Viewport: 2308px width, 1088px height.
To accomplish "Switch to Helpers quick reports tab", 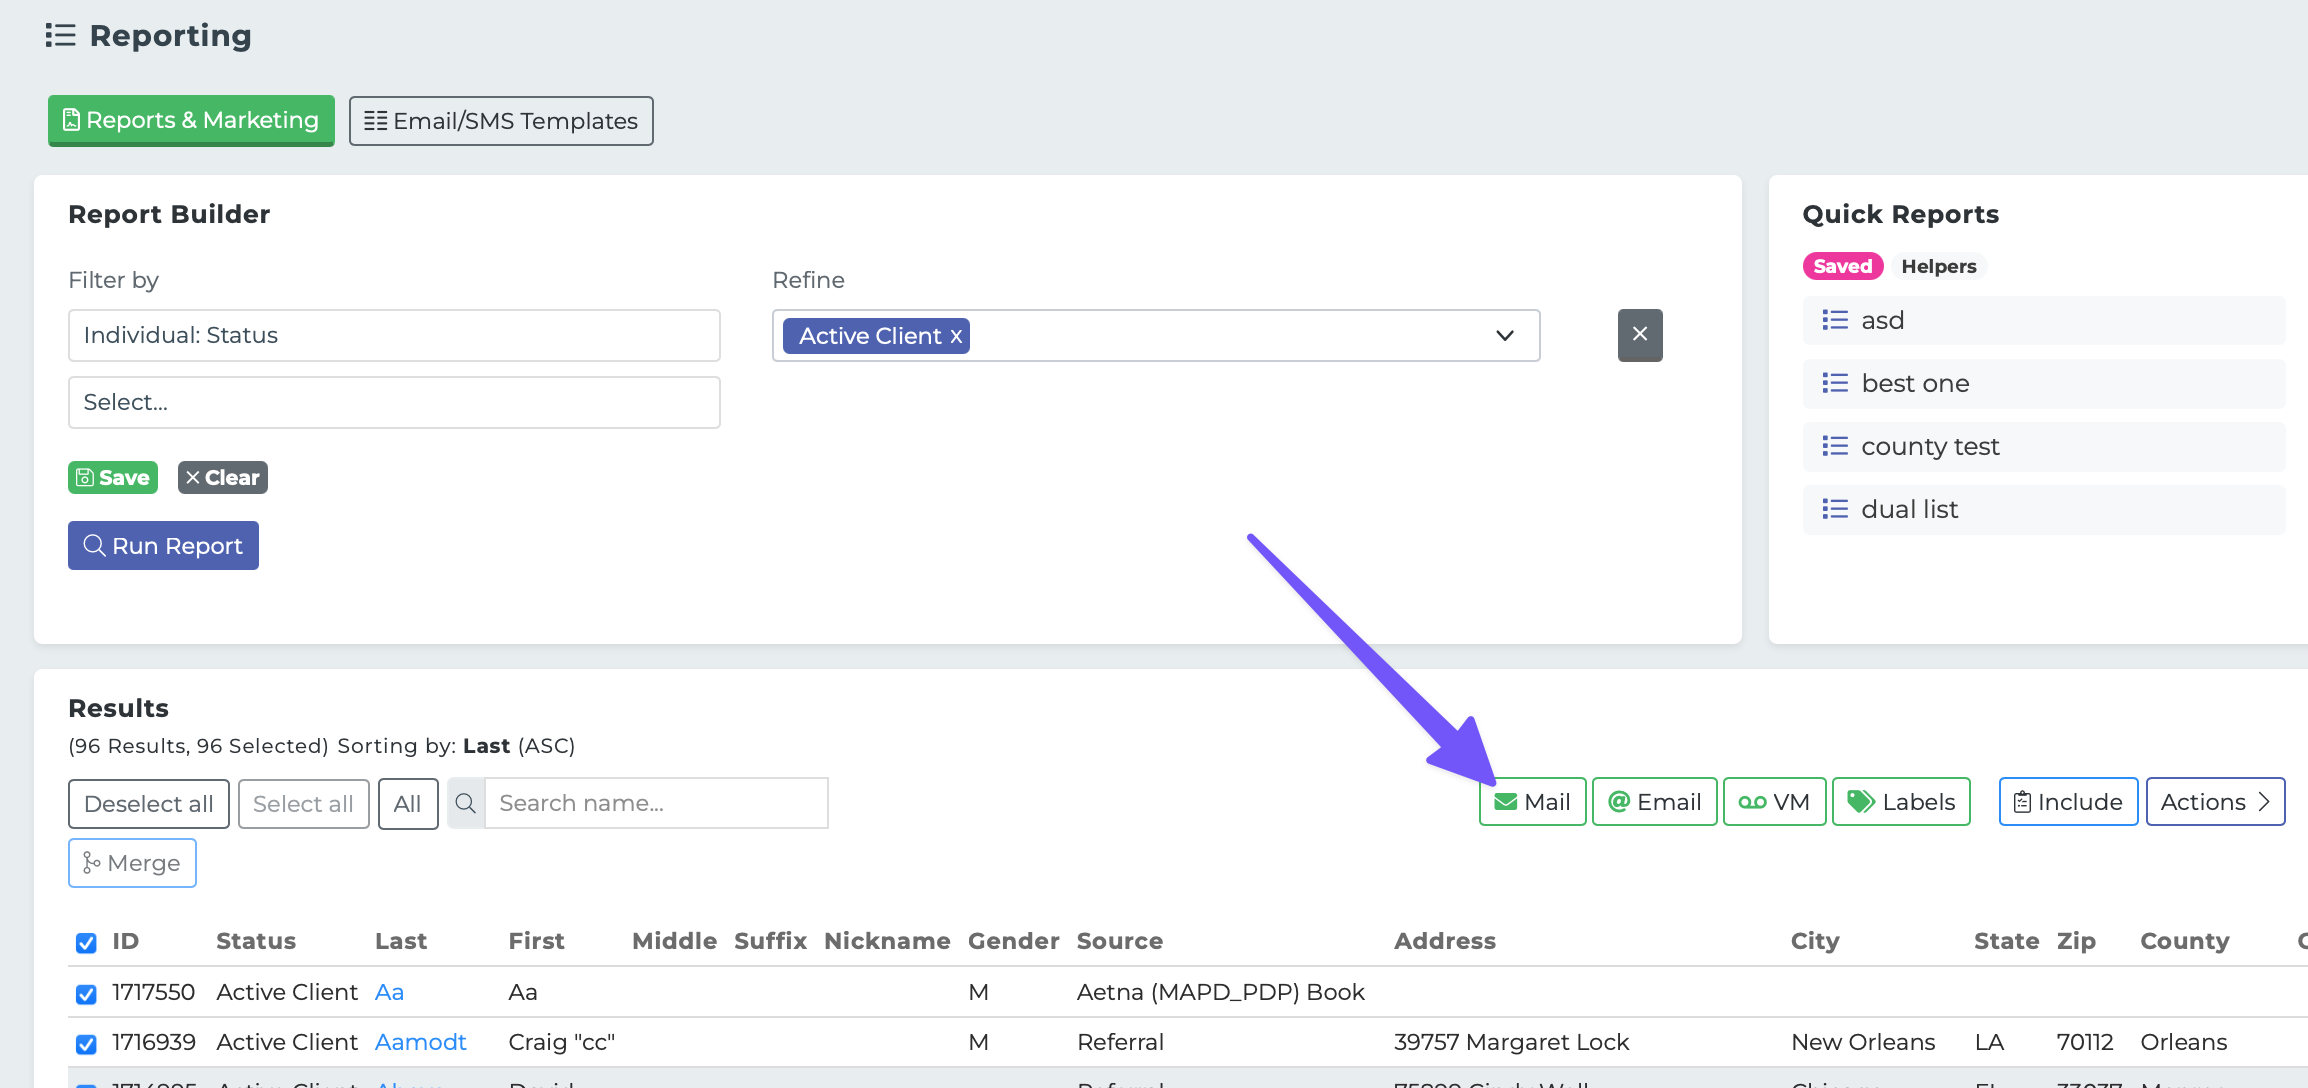I will click(1938, 266).
